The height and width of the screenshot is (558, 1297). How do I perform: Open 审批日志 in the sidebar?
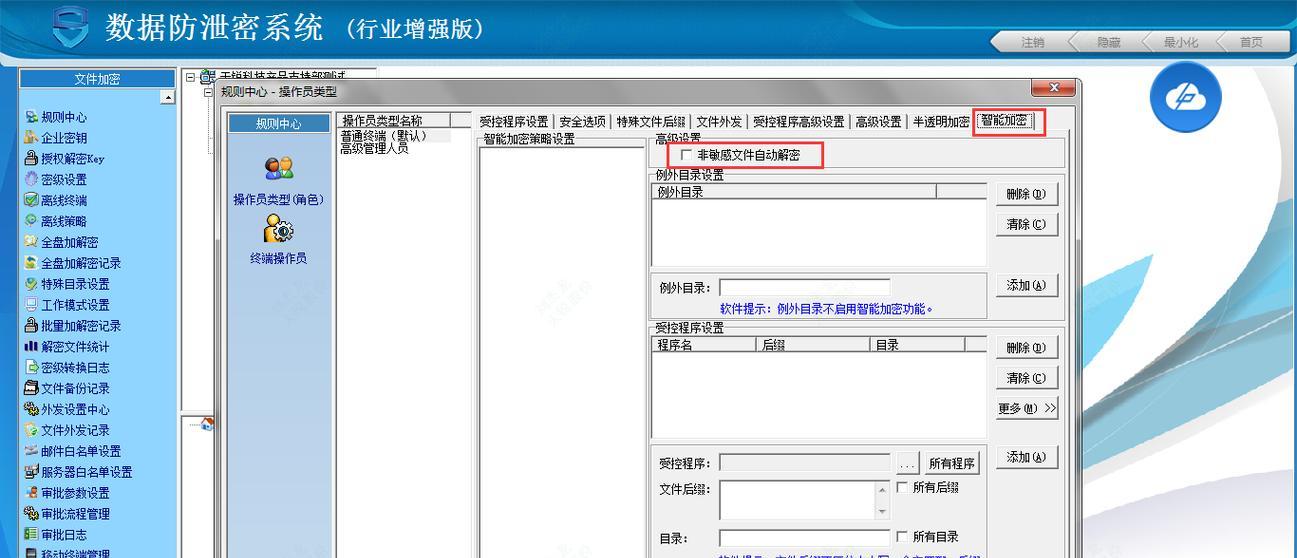tap(56, 535)
